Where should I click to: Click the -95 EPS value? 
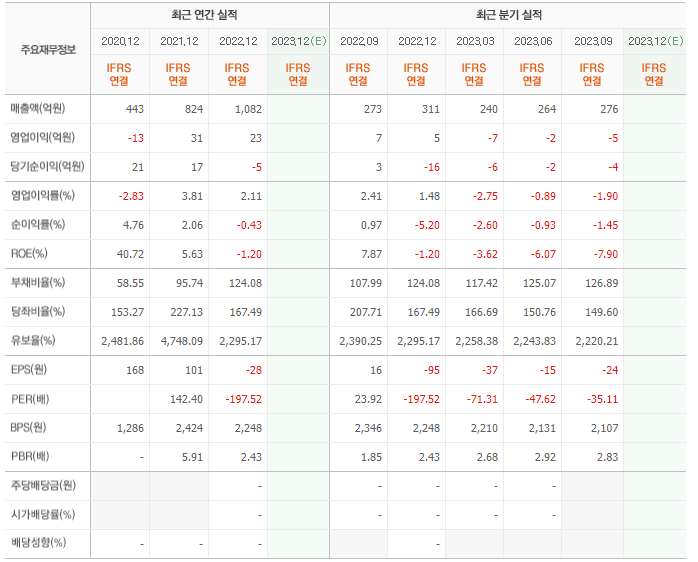[432, 371]
